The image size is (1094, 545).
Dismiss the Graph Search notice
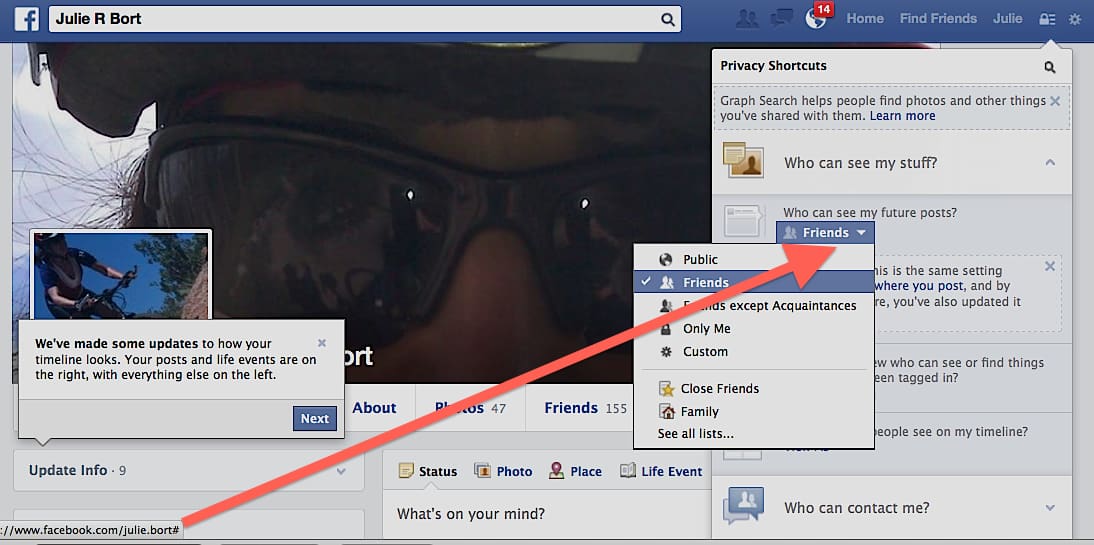[x=1055, y=101]
